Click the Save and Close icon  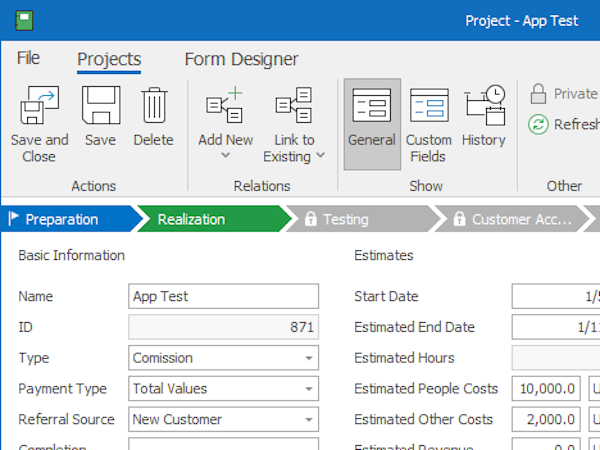(39, 106)
